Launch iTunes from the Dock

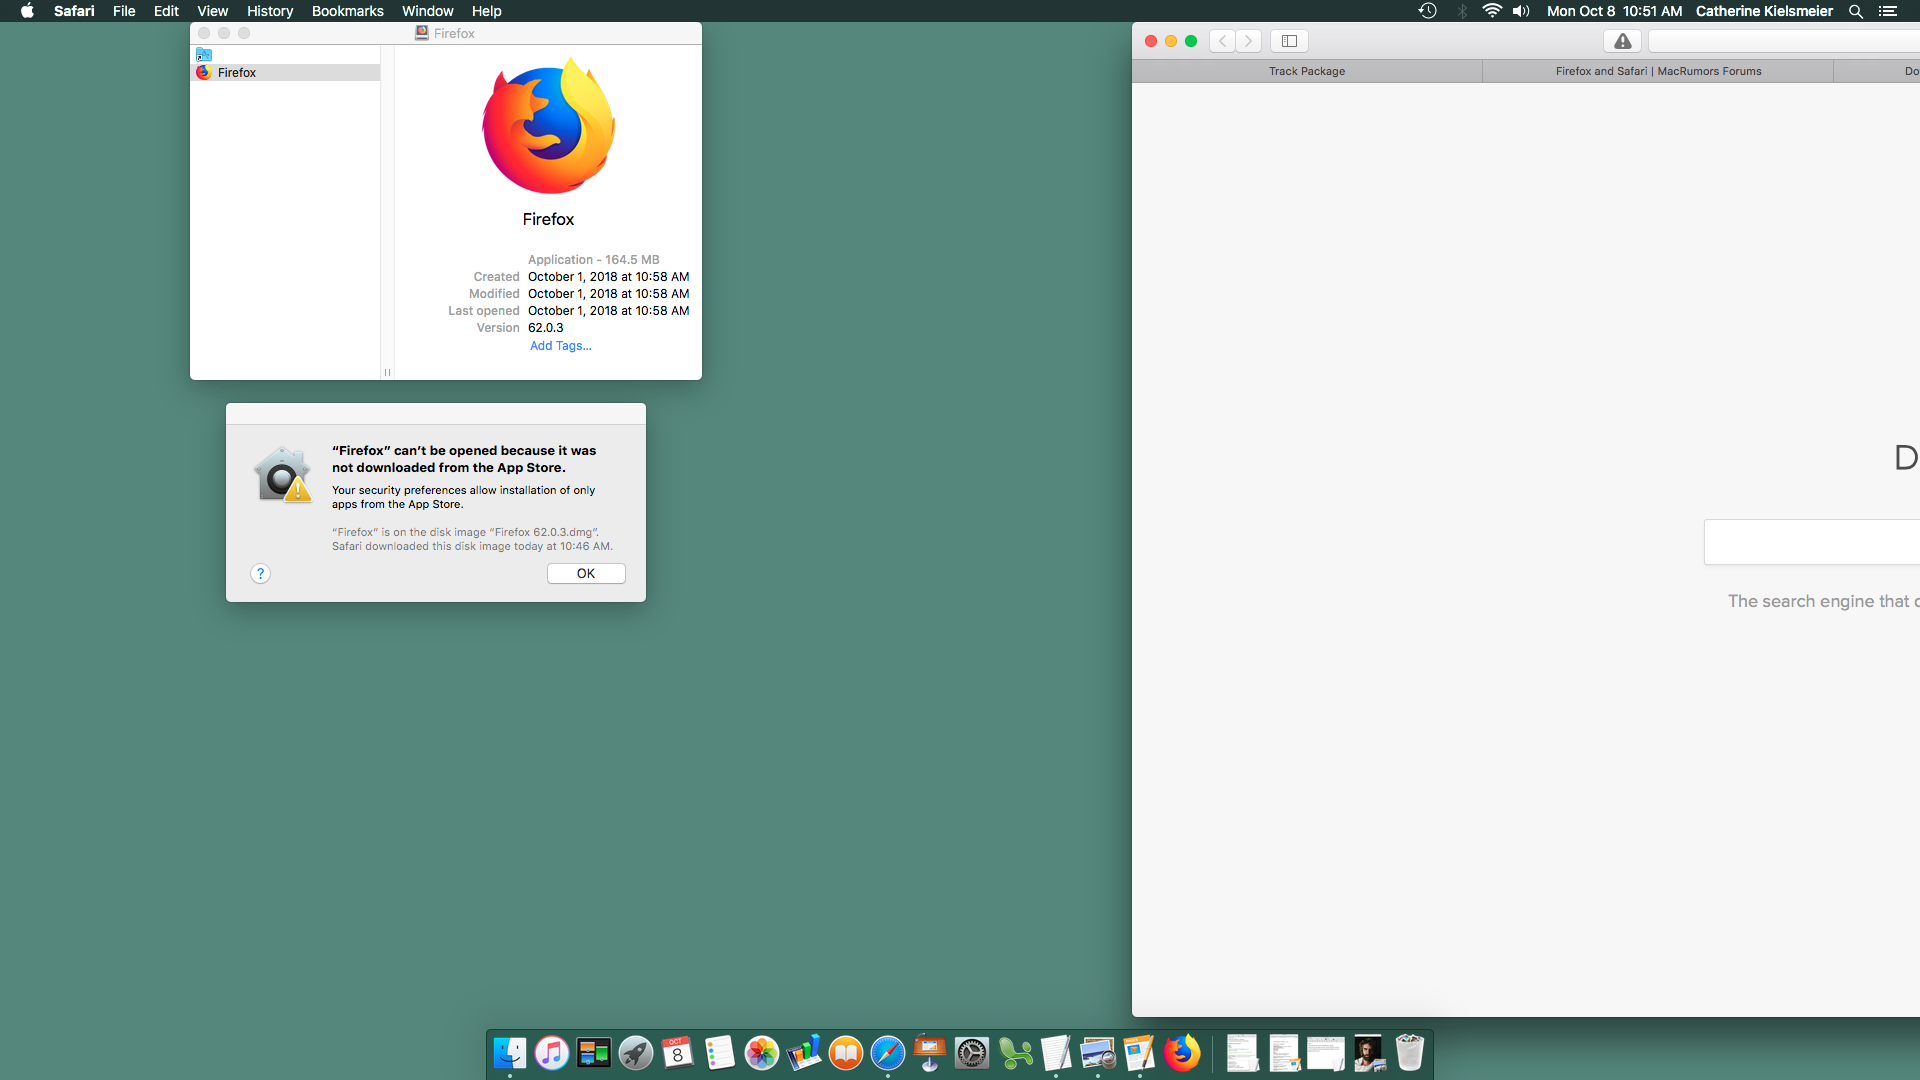coord(552,1053)
